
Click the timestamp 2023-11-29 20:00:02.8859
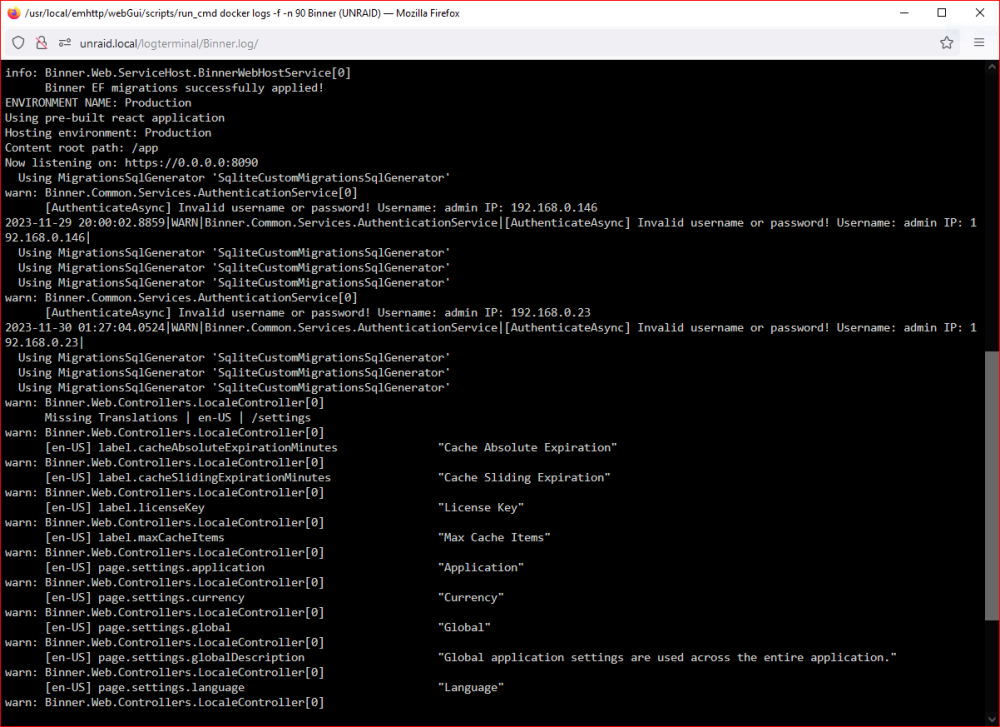point(85,223)
